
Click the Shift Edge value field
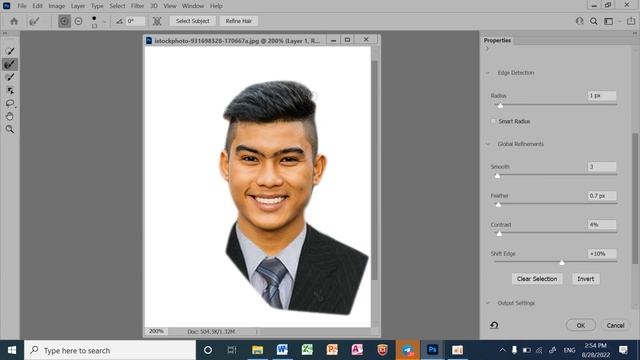coord(602,253)
